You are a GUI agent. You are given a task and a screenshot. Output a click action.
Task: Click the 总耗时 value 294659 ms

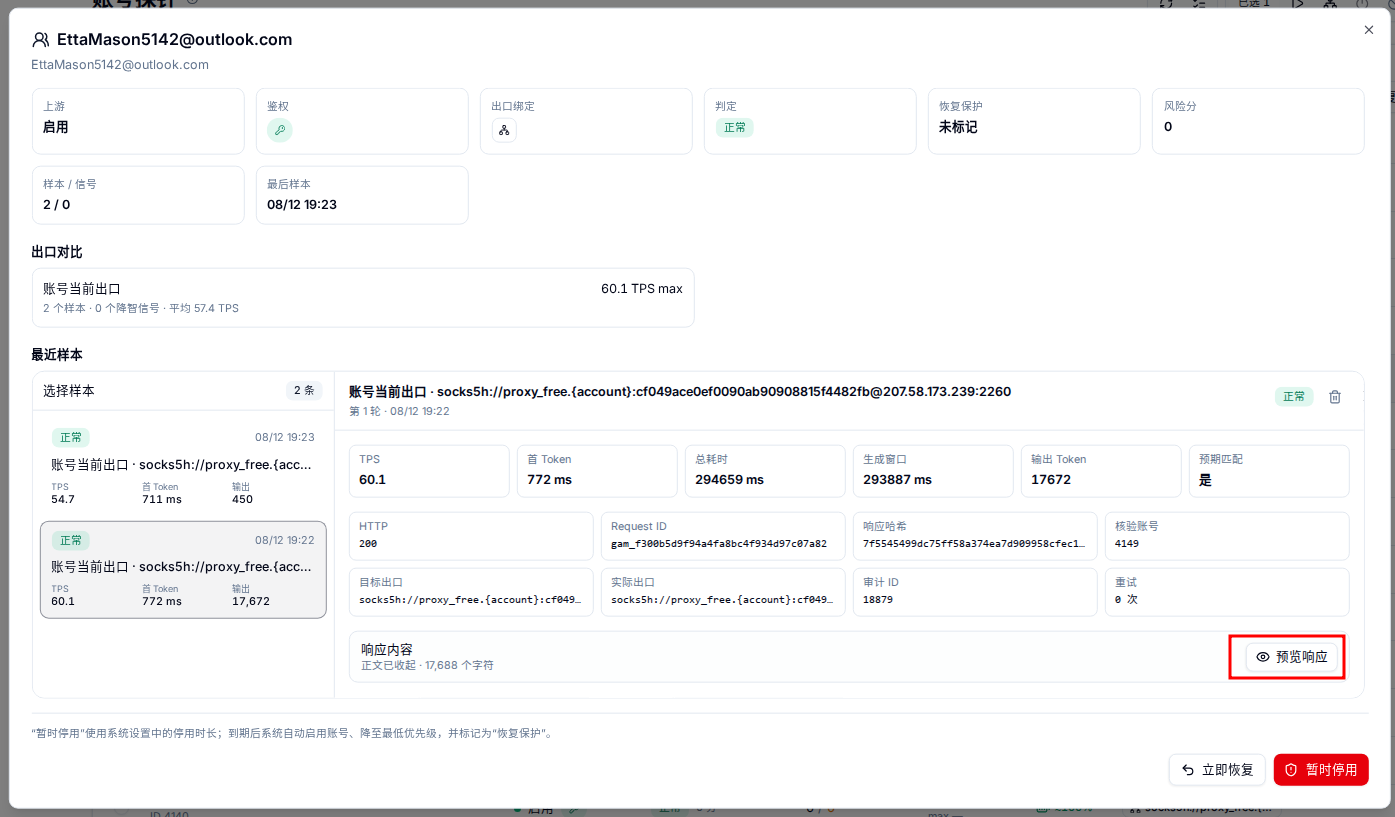pyautogui.click(x=729, y=480)
